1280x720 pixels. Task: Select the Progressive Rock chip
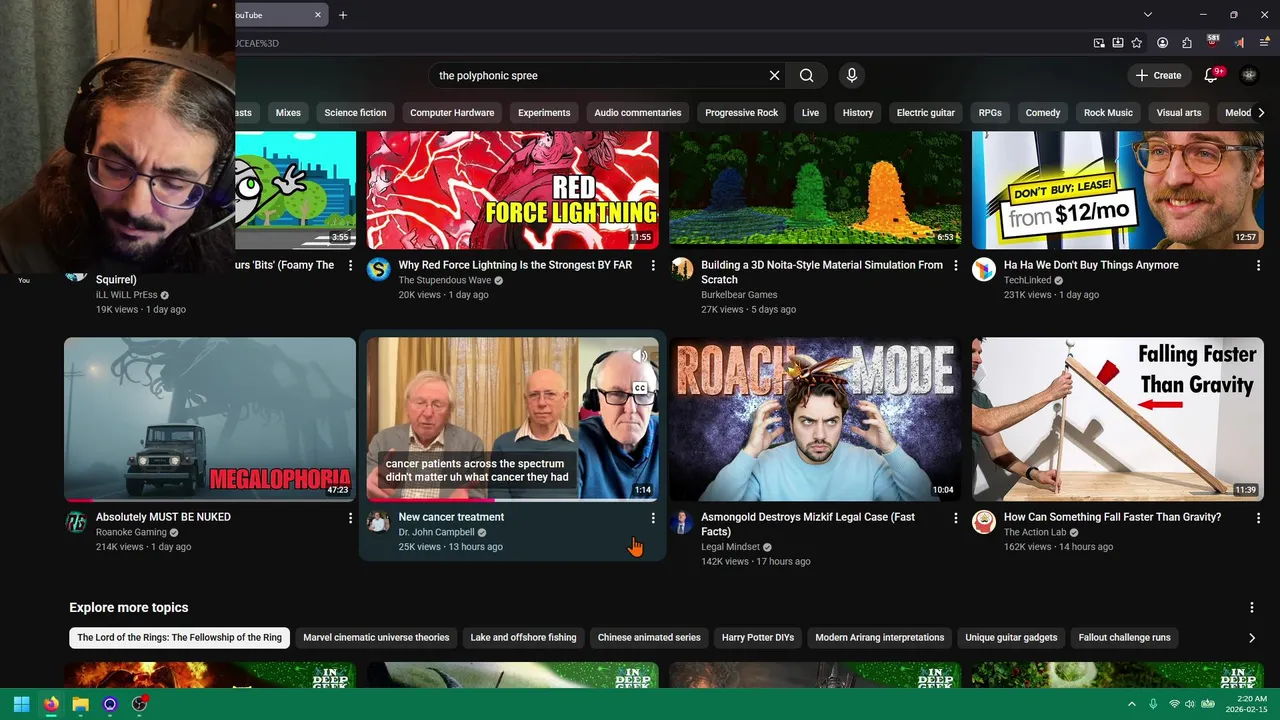[x=741, y=113]
